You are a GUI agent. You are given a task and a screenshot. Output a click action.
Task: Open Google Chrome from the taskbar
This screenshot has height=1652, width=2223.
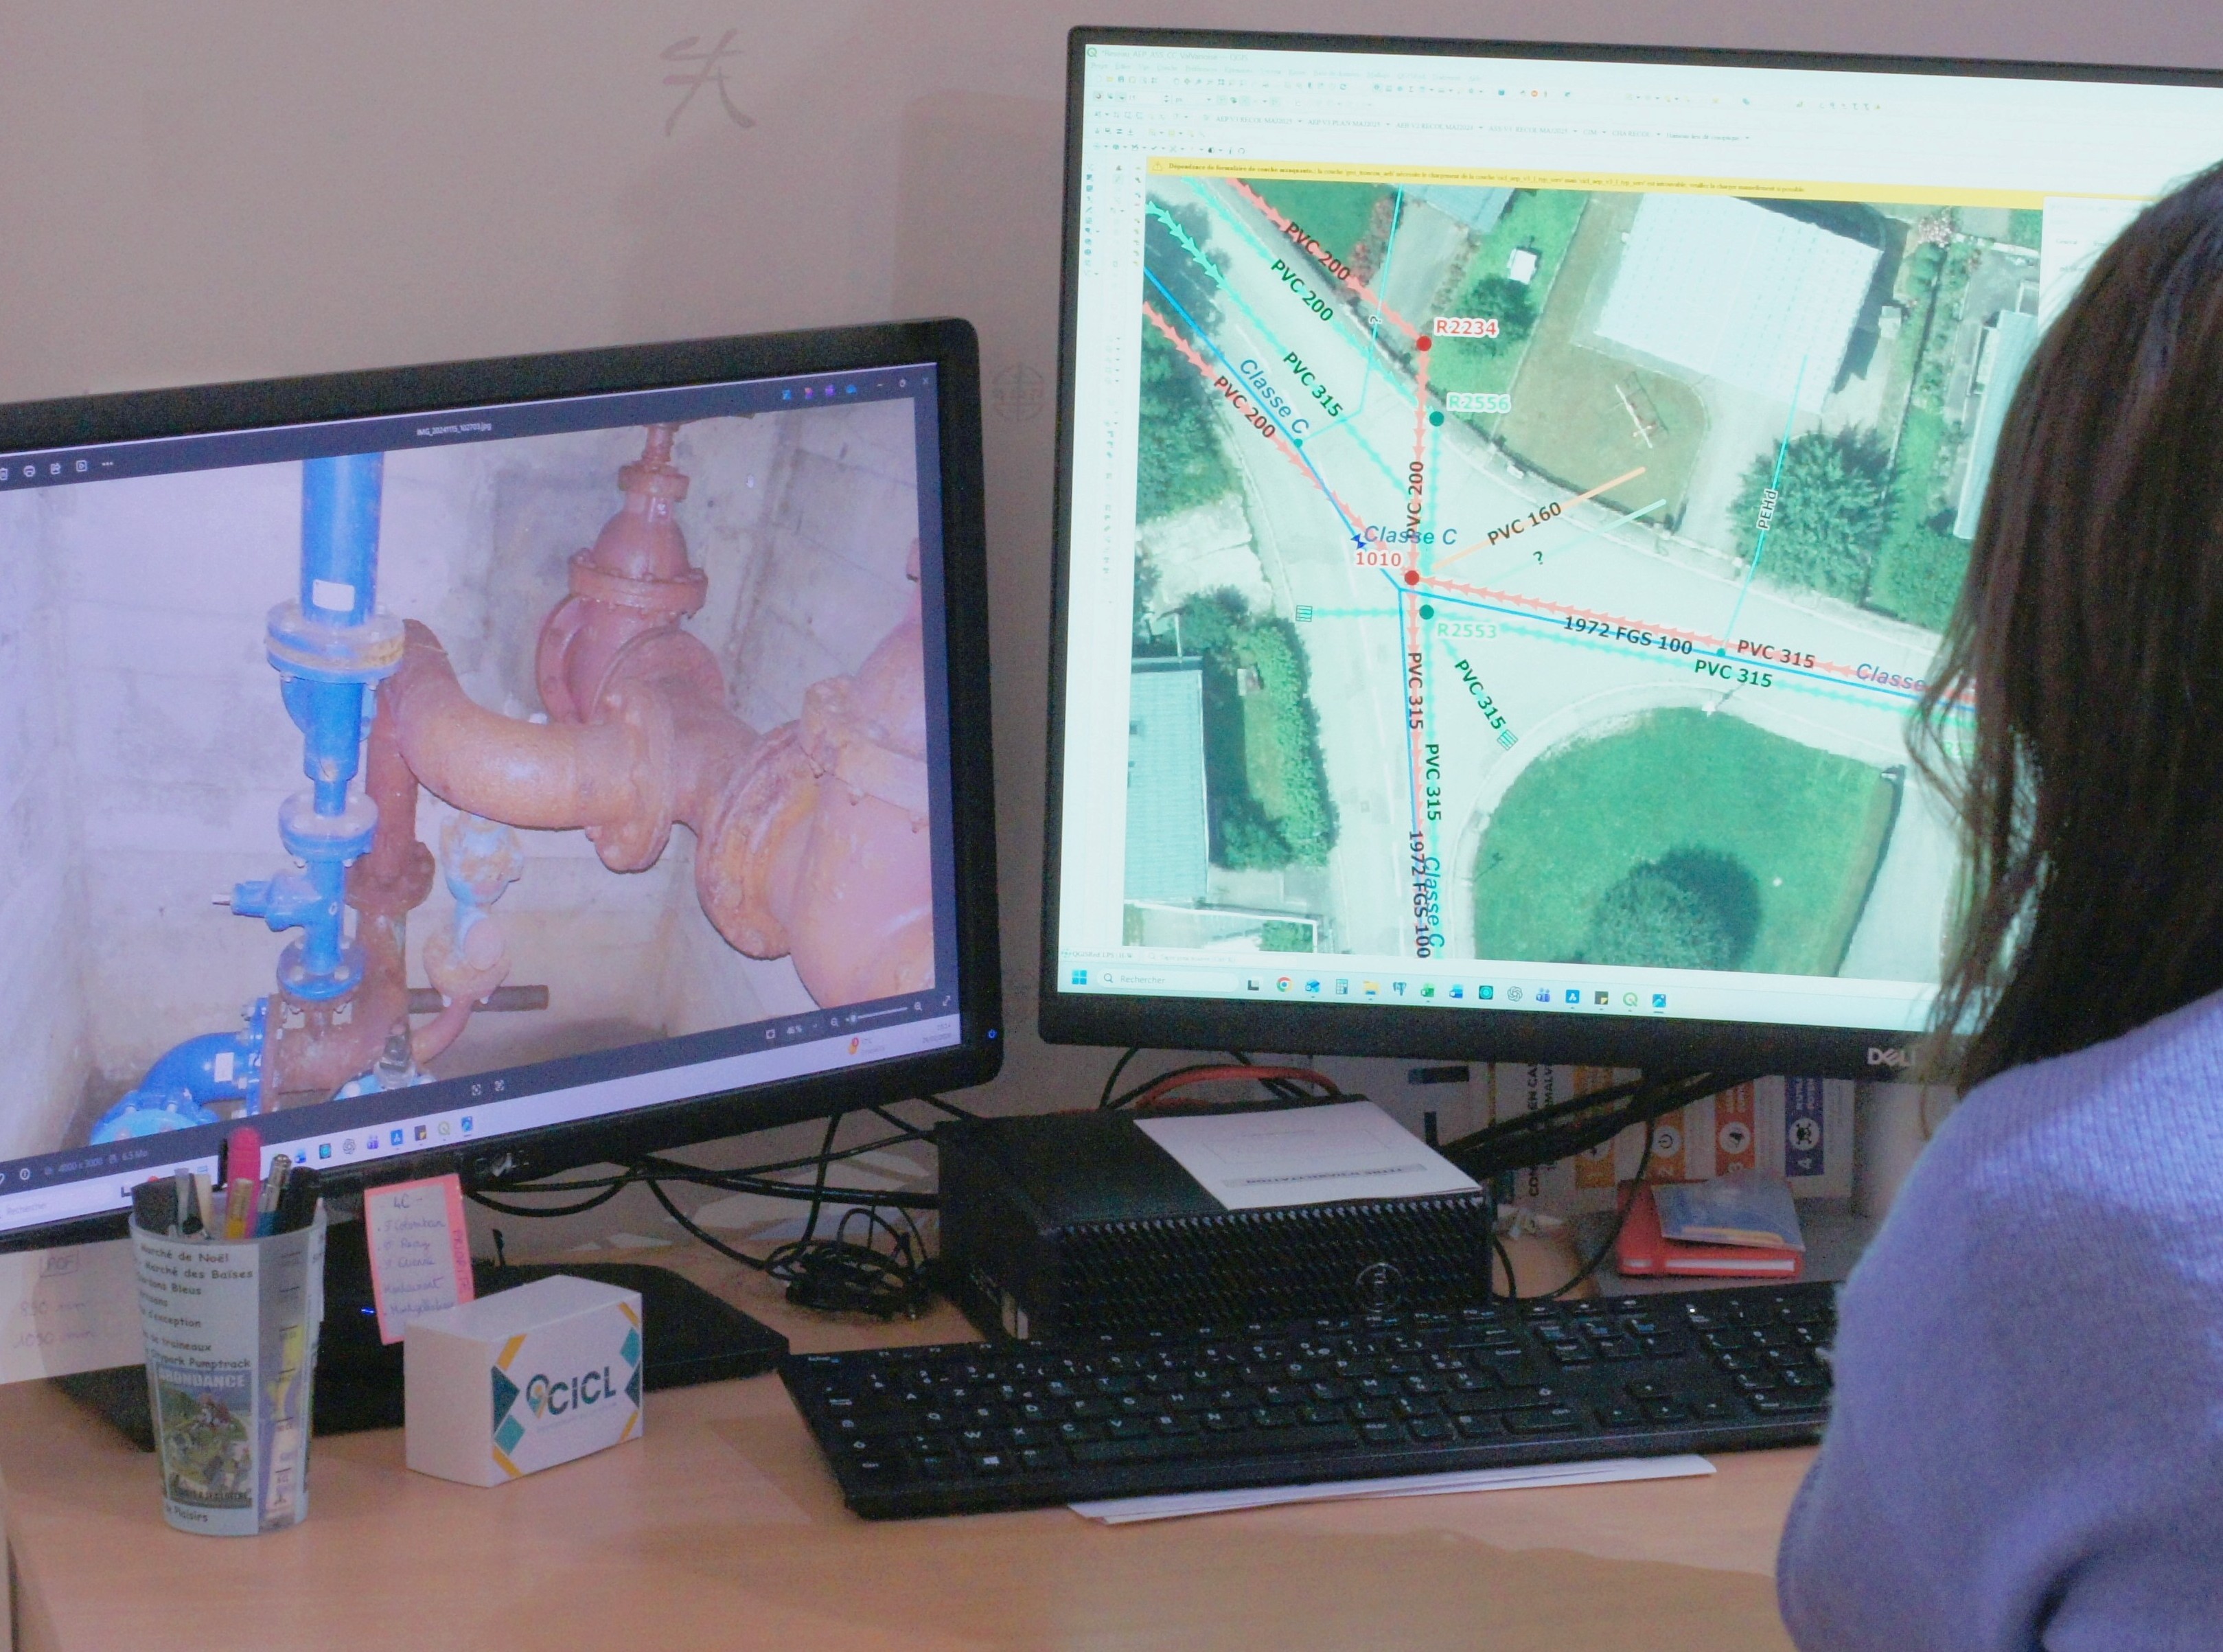[x=1285, y=985]
